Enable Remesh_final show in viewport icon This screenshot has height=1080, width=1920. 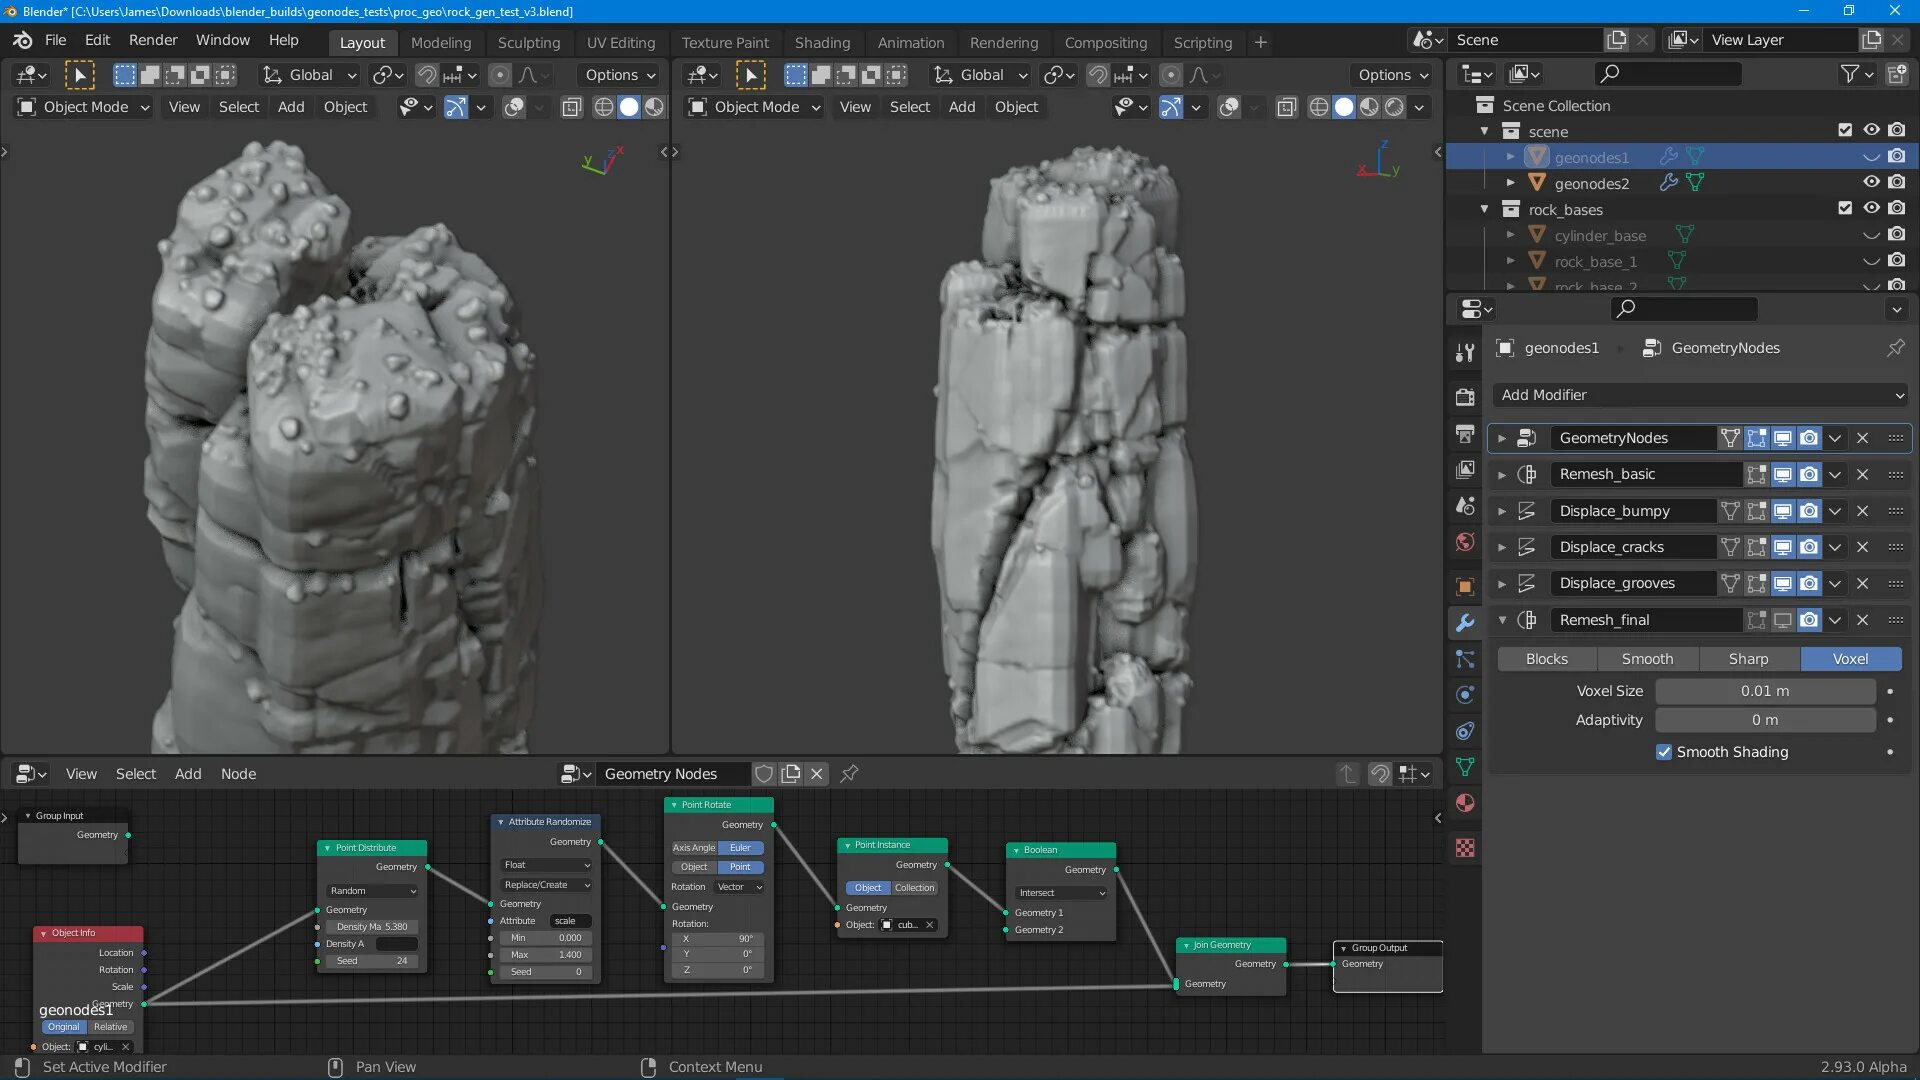(1783, 620)
